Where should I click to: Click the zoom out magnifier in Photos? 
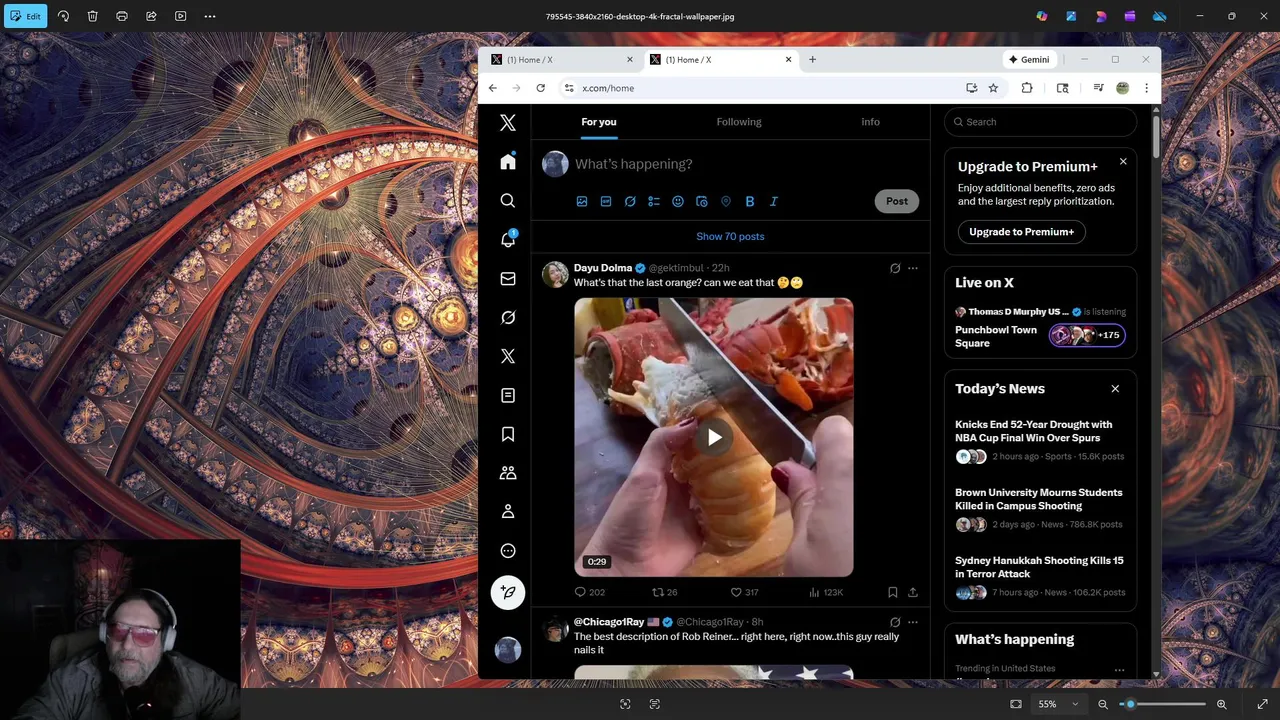(x=1103, y=704)
